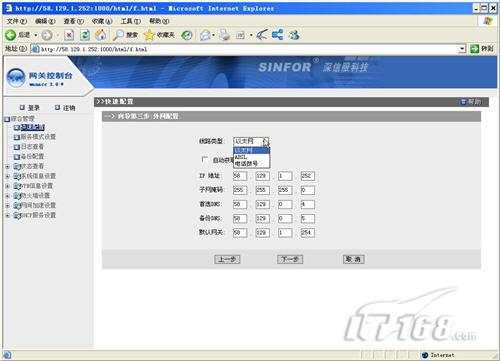Click the Windows flag logo icon

[x=488, y=21]
